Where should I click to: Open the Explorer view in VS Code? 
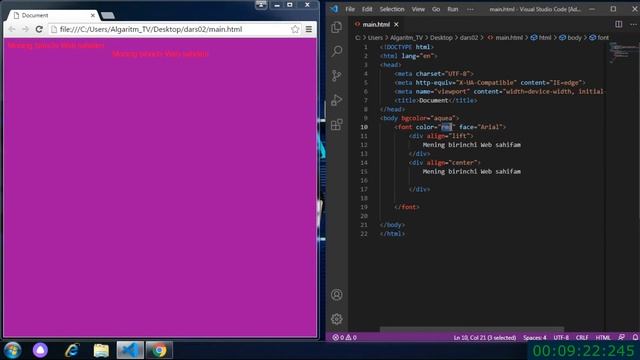point(337,27)
